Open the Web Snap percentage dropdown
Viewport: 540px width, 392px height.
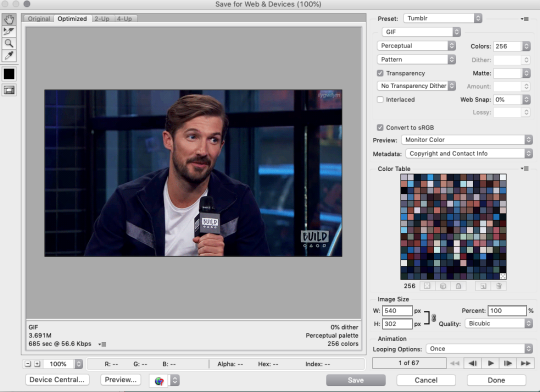pyautogui.click(x=512, y=100)
